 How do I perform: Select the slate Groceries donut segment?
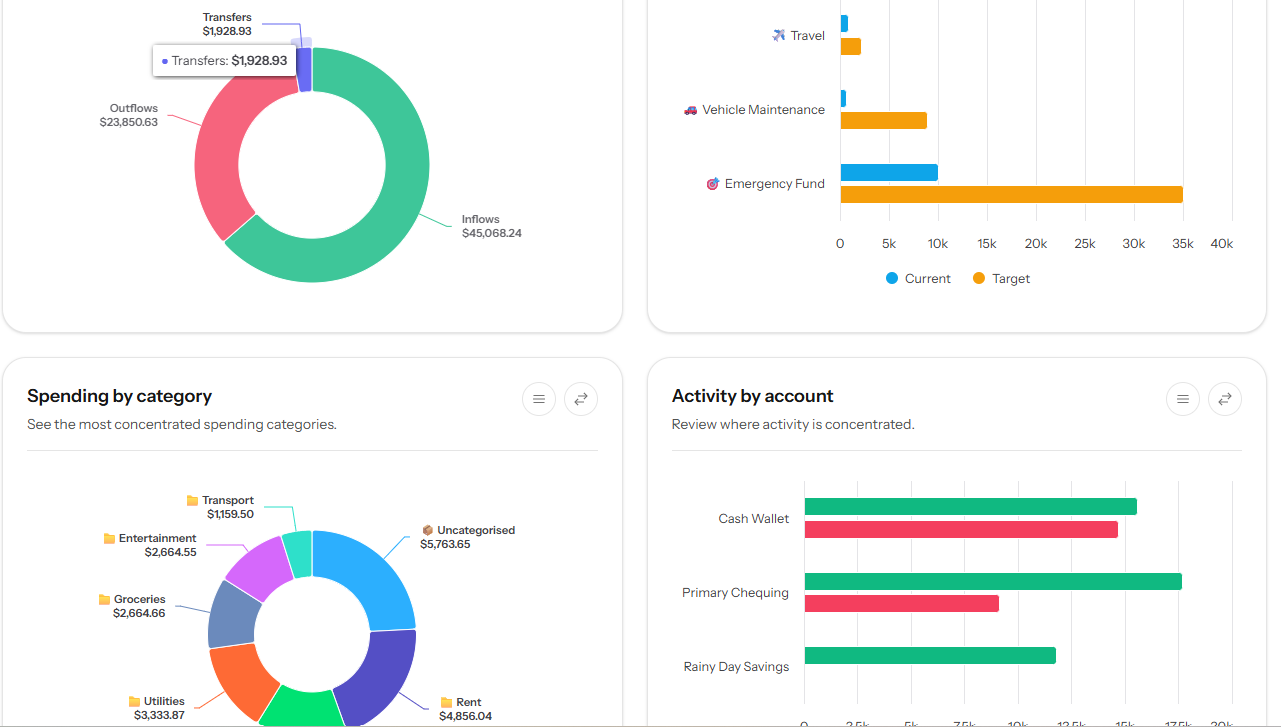click(x=231, y=615)
